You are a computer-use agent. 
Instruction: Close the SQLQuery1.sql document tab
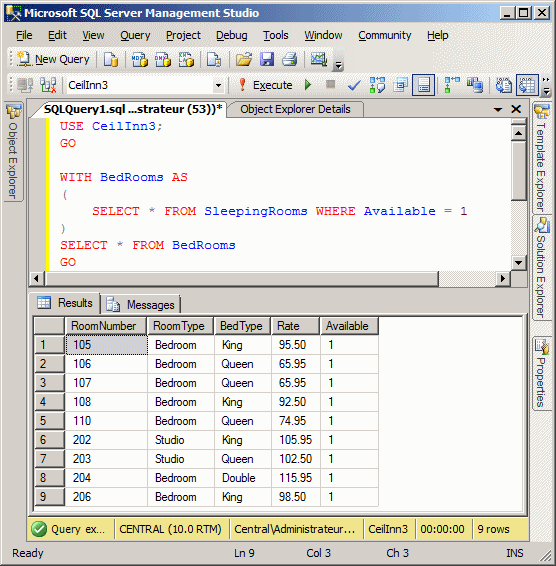pos(516,109)
